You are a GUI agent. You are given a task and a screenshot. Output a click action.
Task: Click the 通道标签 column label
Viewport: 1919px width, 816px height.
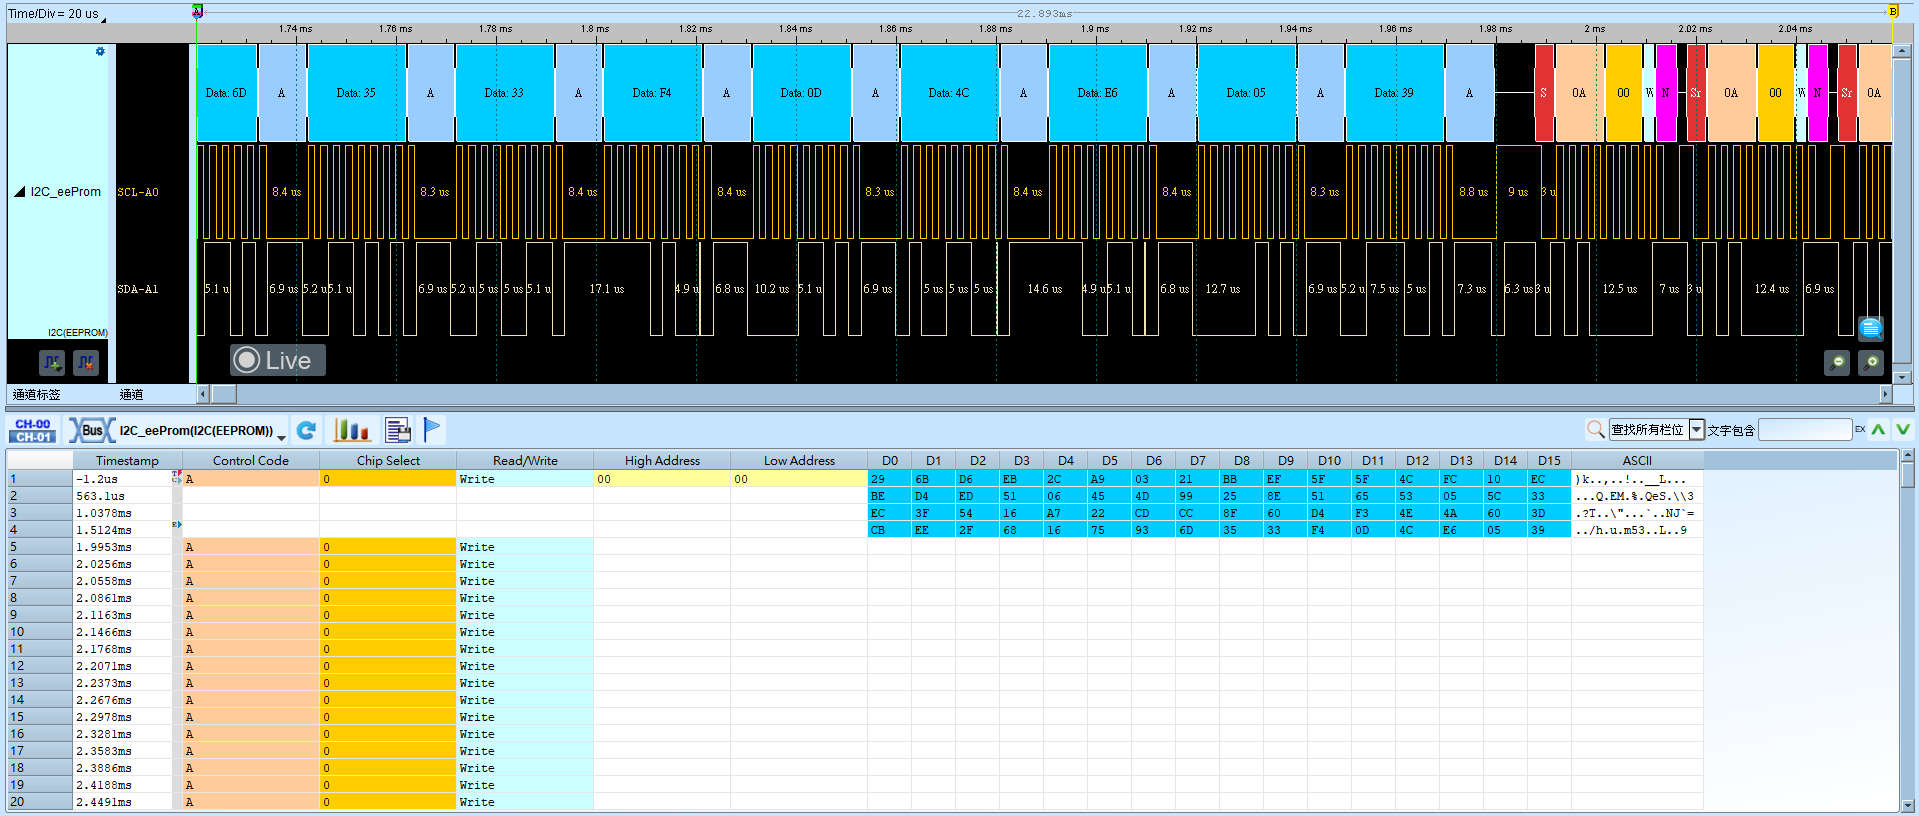[37, 395]
